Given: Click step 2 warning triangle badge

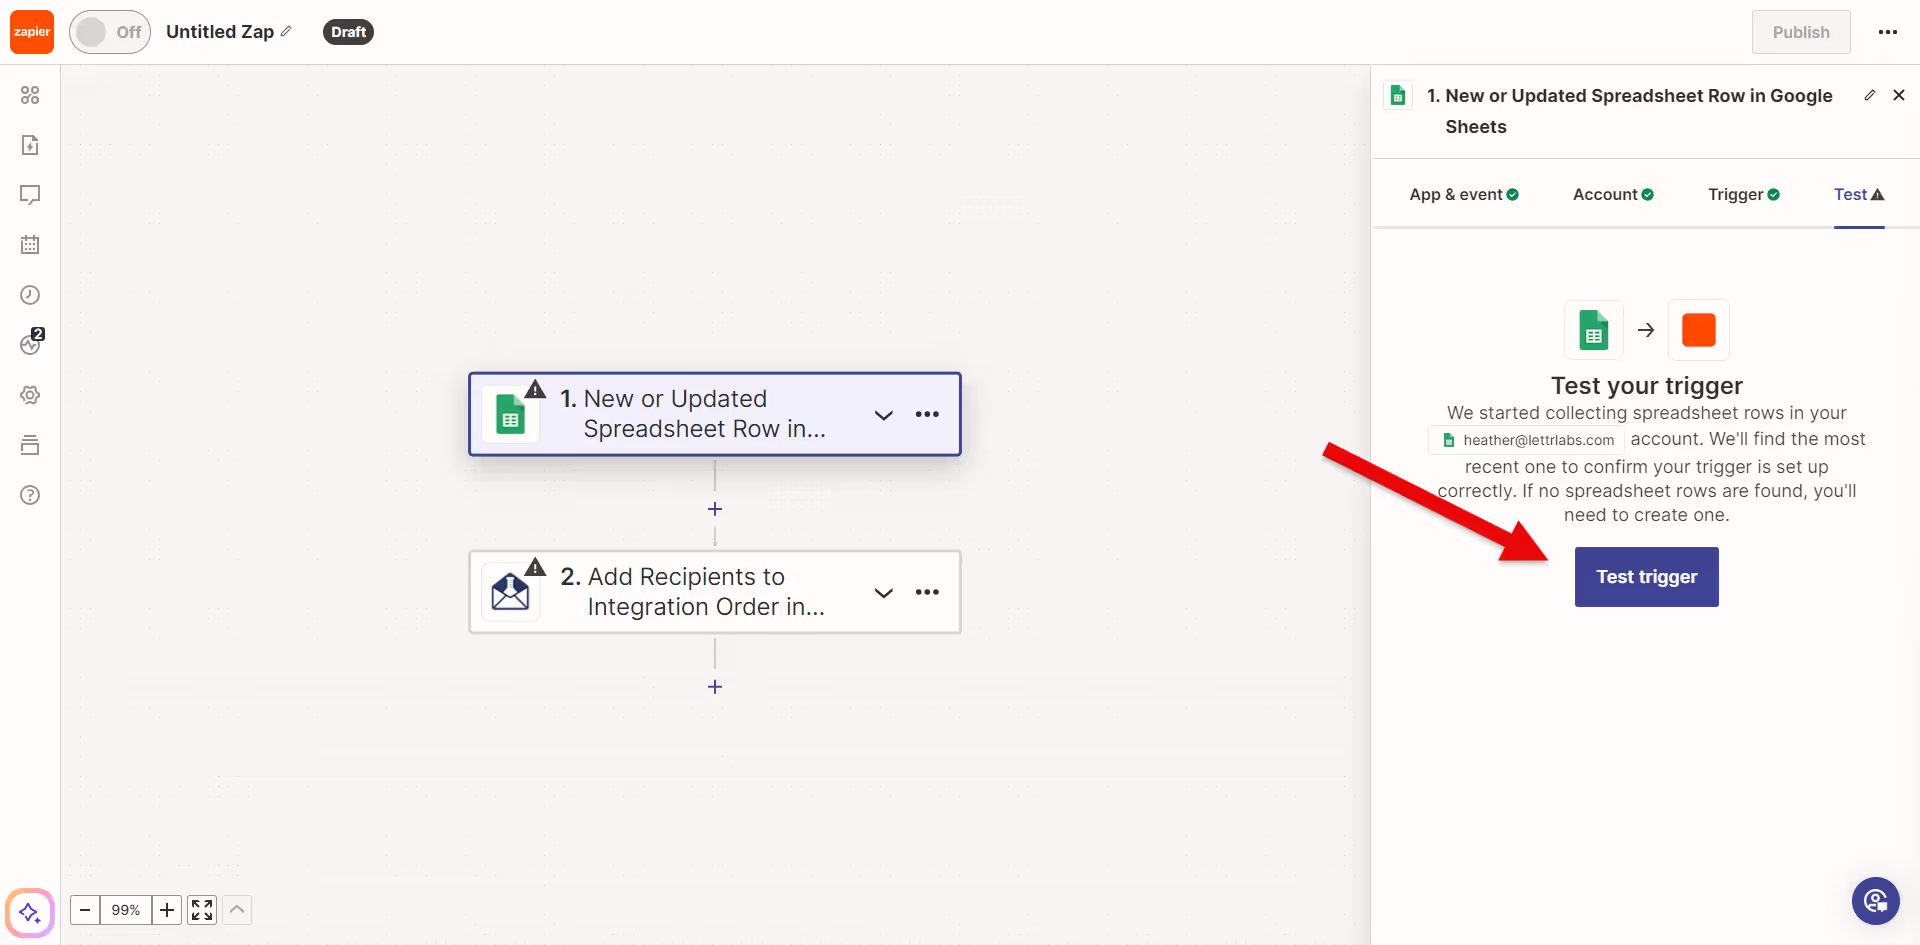Looking at the screenshot, I should click(x=536, y=567).
